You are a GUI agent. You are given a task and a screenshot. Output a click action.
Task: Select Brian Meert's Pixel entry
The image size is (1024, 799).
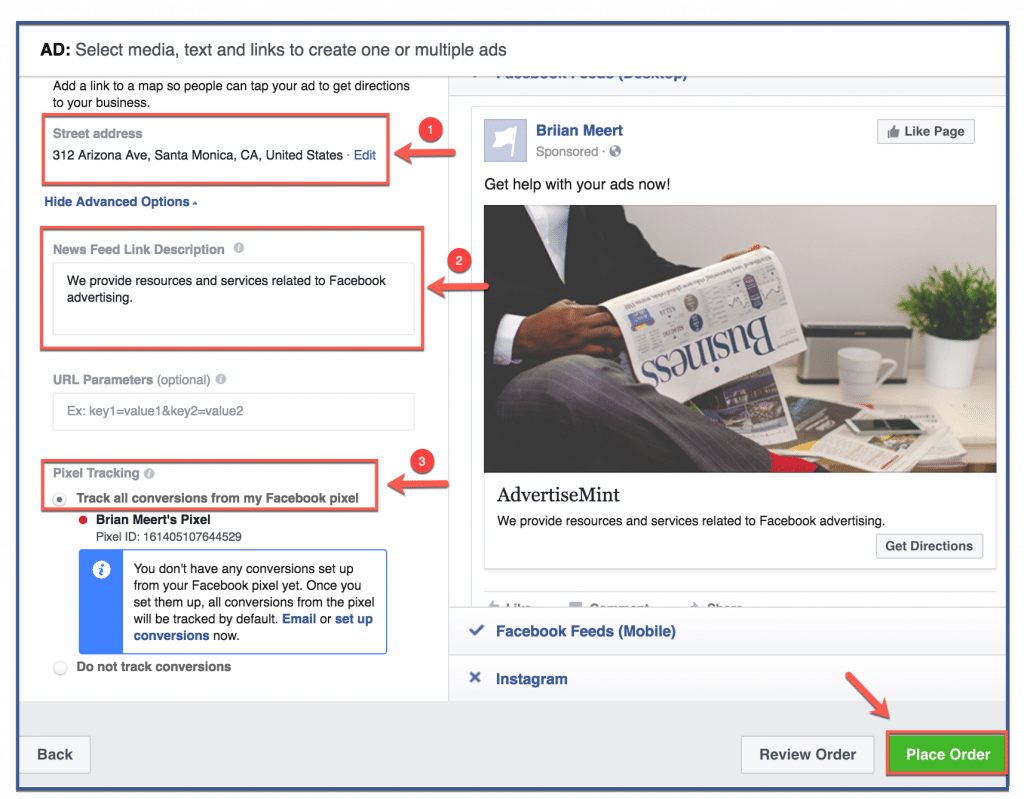pyautogui.click(x=153, y=519)
